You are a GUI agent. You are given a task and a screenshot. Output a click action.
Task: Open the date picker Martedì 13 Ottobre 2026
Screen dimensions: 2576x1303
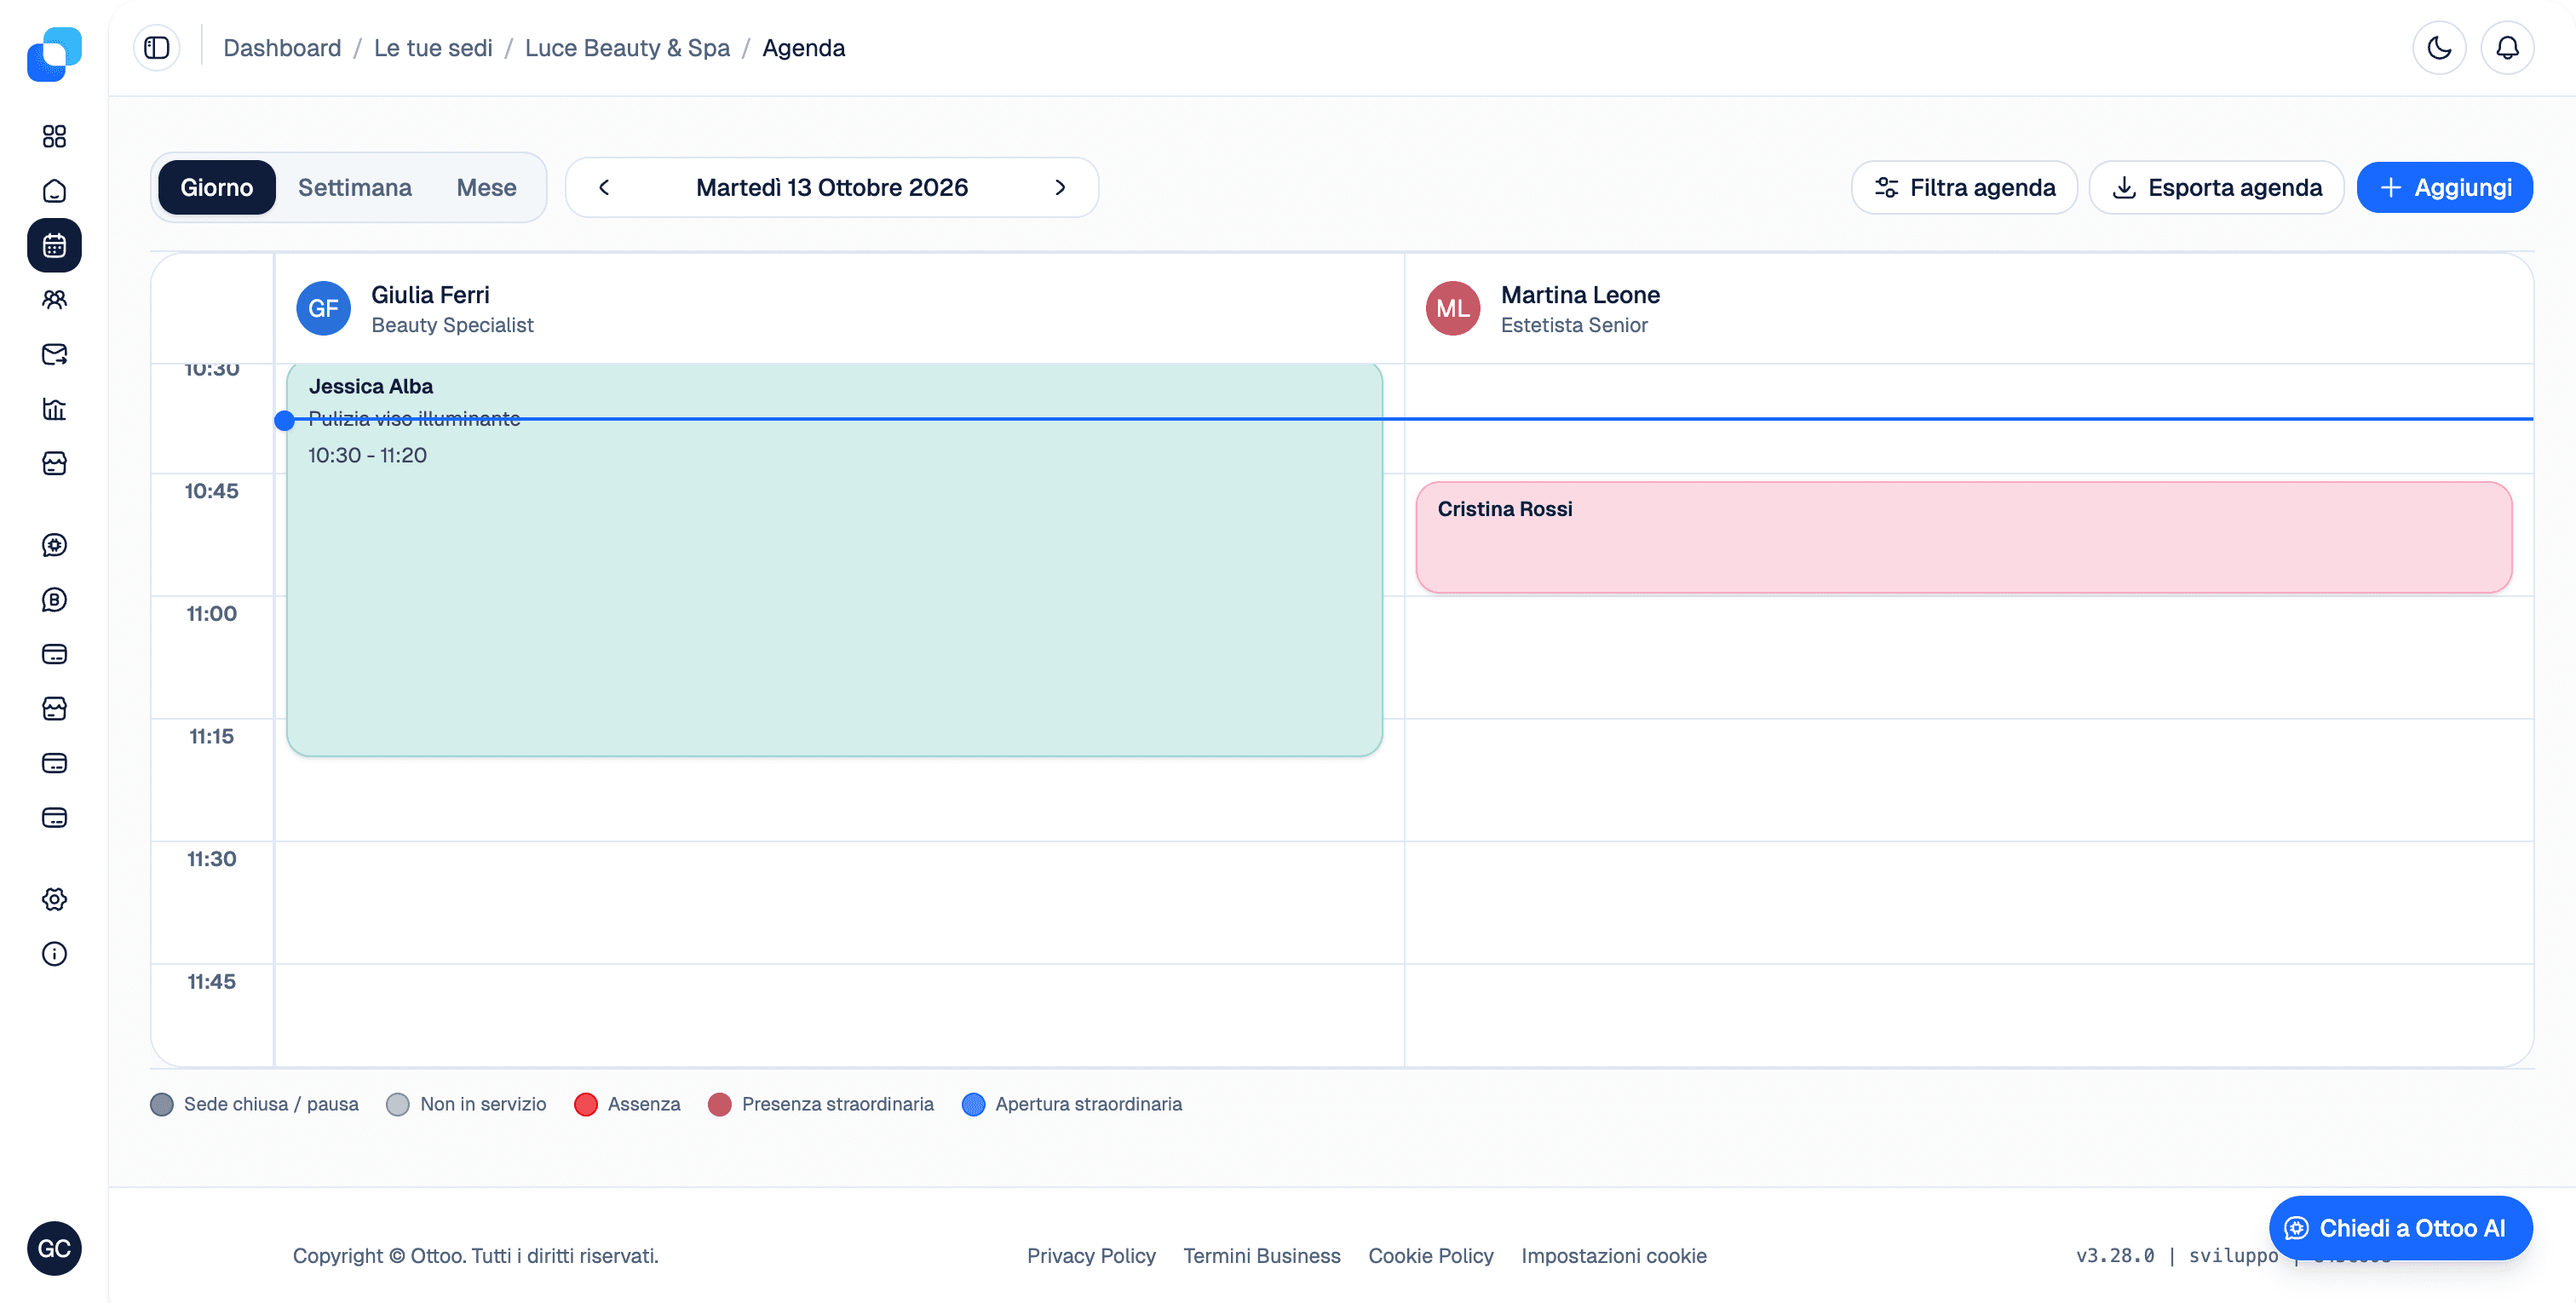pos(832,188)
